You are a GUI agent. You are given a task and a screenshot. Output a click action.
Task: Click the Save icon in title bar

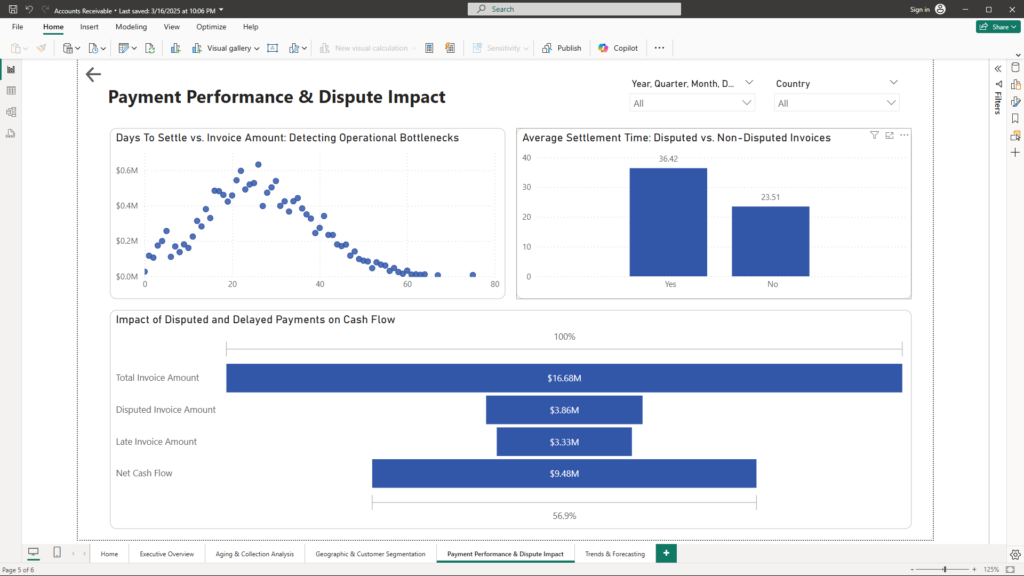point(11,9)
